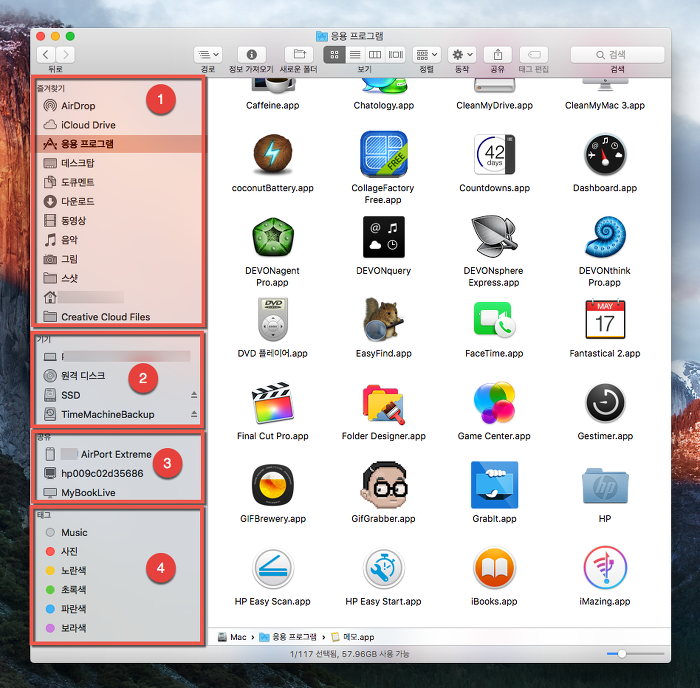This screenshot has width=700, height=688.
Task: Select DEVONsphere Express.app icon
Action: [494, 237]
